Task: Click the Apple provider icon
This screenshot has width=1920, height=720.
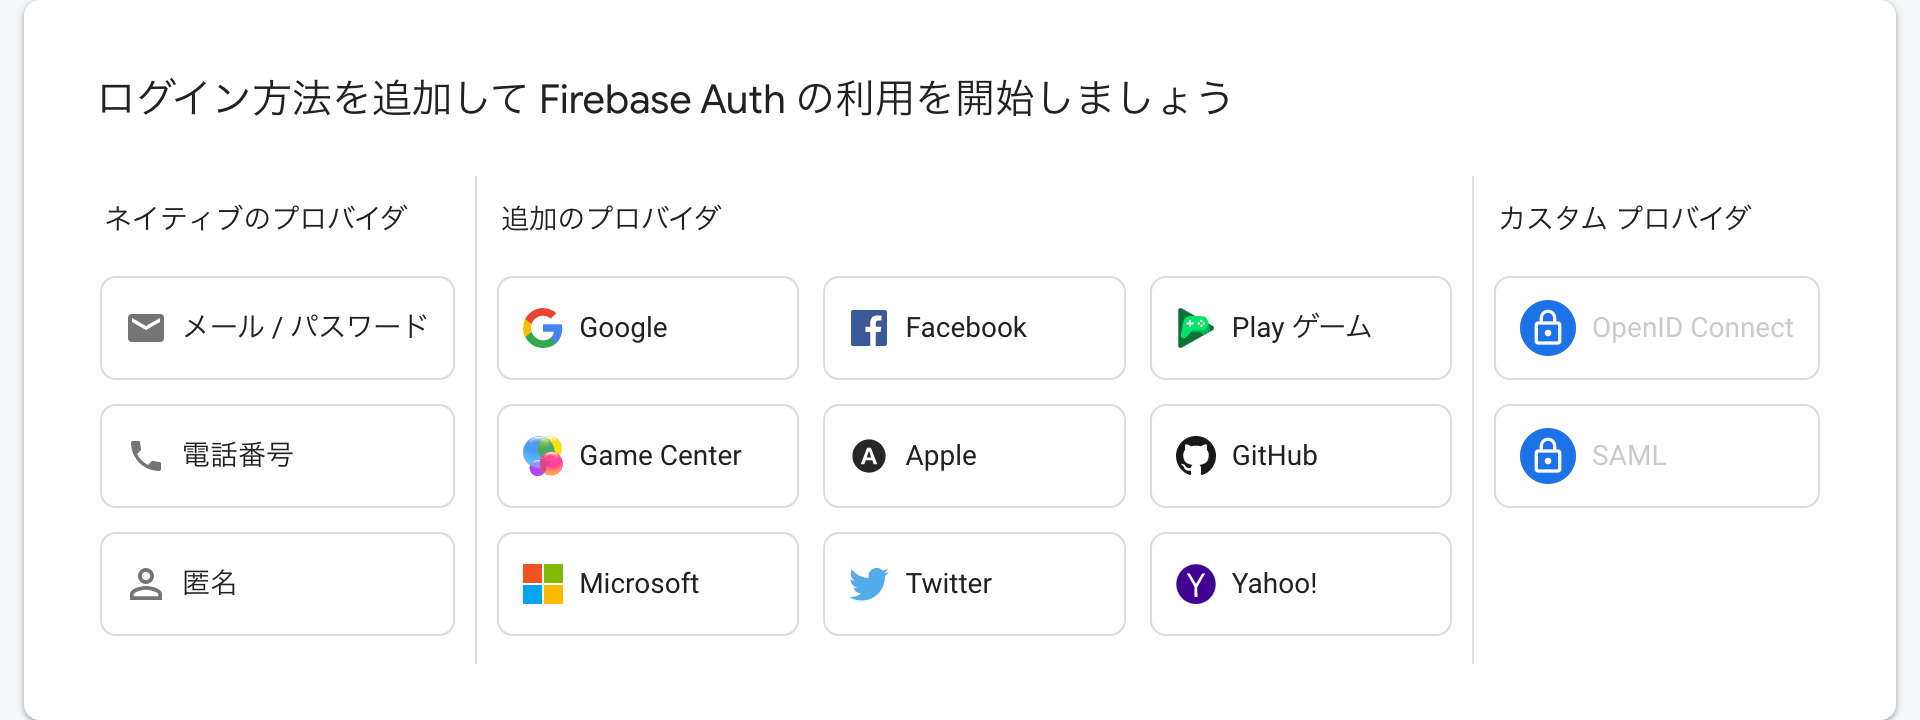Action: (x=869, y=456)
